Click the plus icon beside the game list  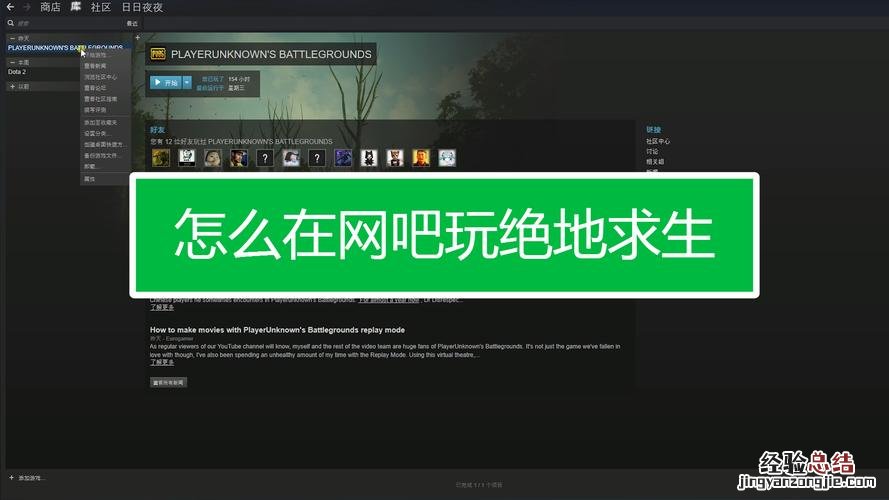pos(137,37)
